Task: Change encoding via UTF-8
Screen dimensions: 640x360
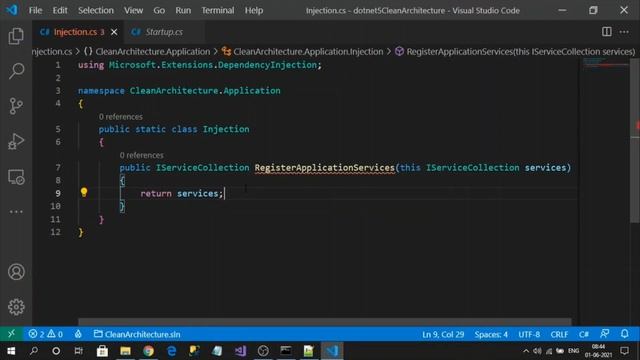Action: coord(529,334)
